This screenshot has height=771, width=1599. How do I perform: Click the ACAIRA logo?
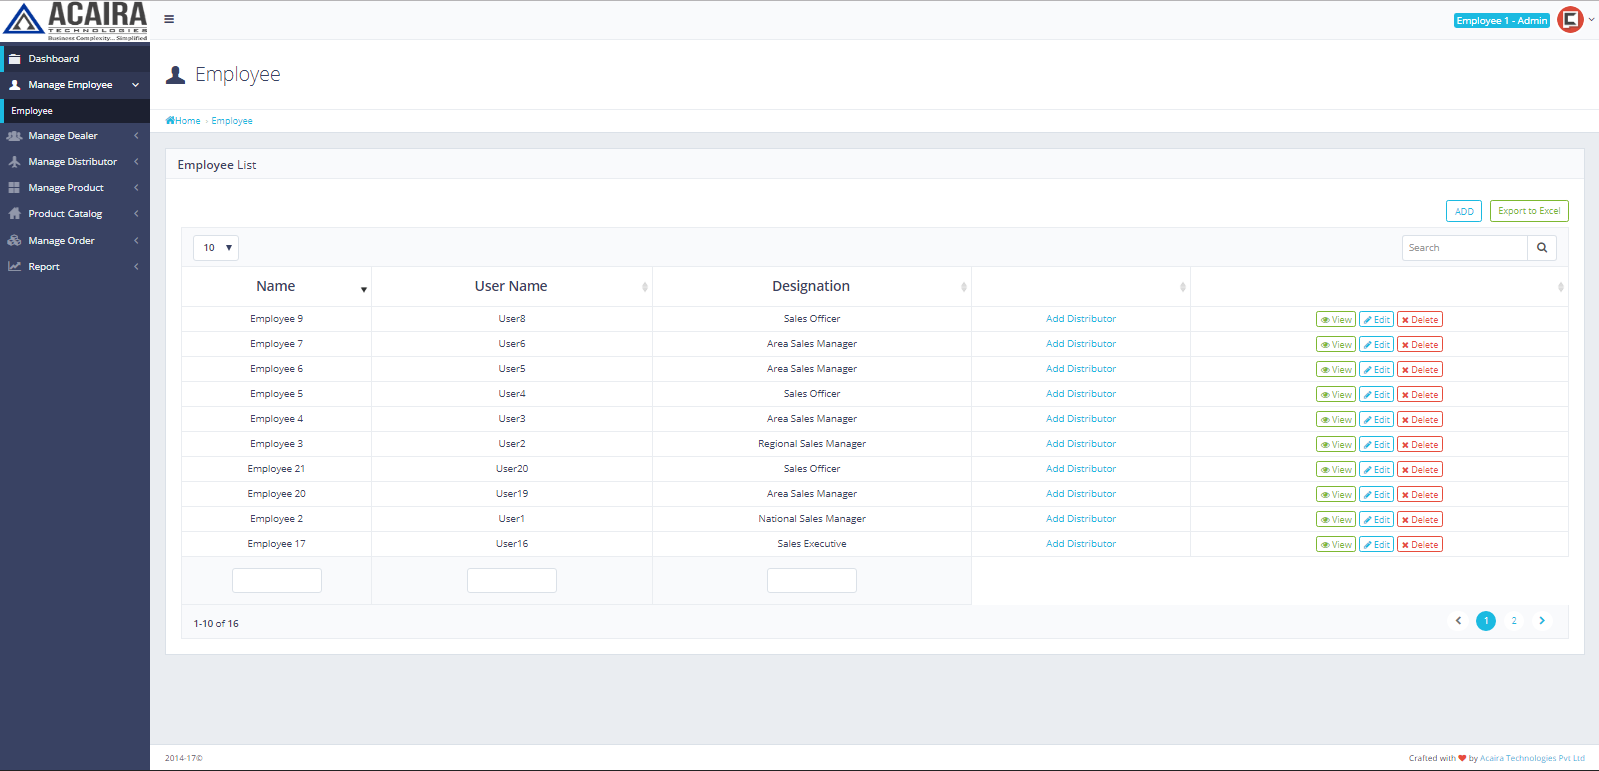click(x=75, y=21)
